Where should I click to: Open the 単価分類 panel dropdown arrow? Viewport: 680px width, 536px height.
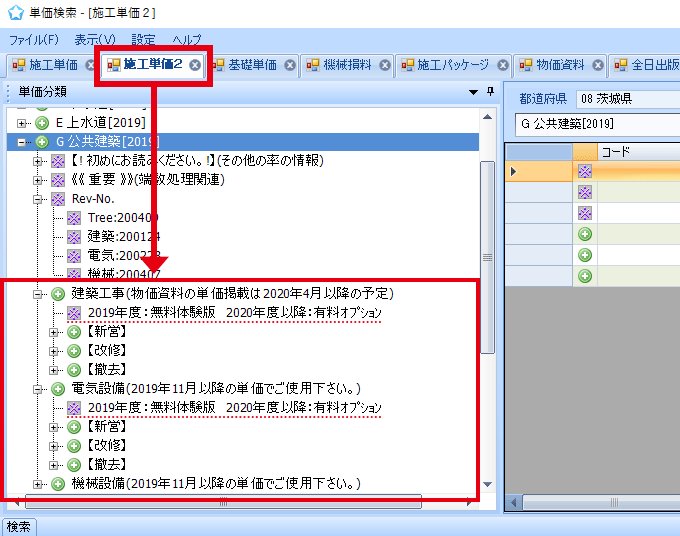[473, 92]
